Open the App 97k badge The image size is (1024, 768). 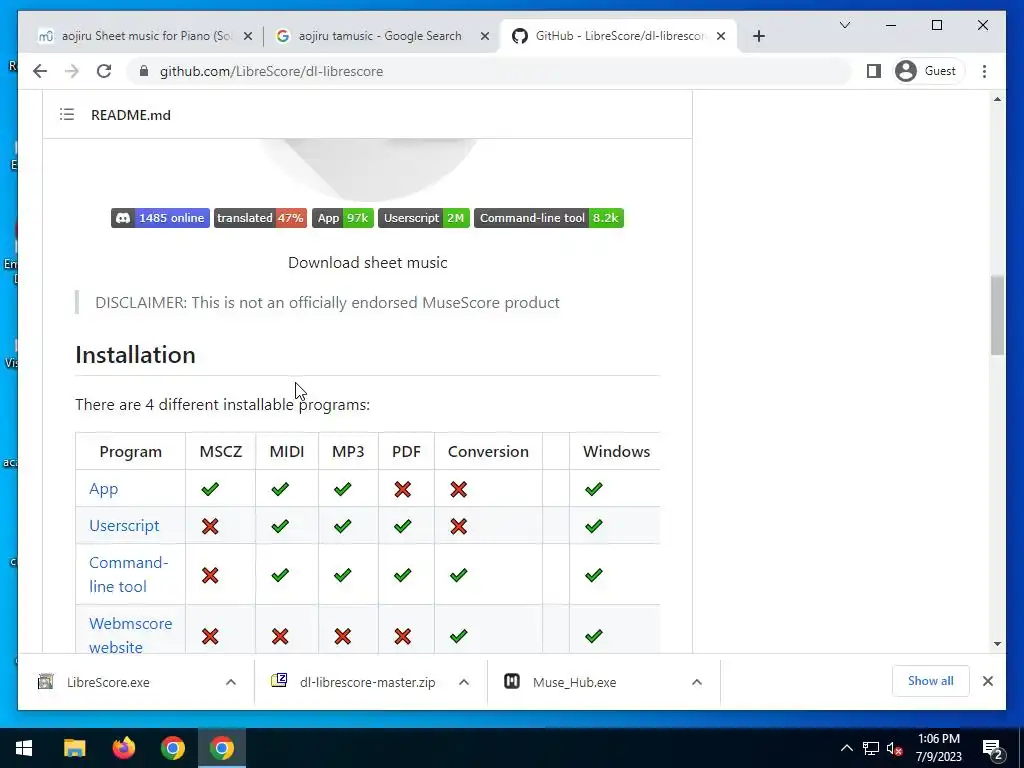pos(343,218)
